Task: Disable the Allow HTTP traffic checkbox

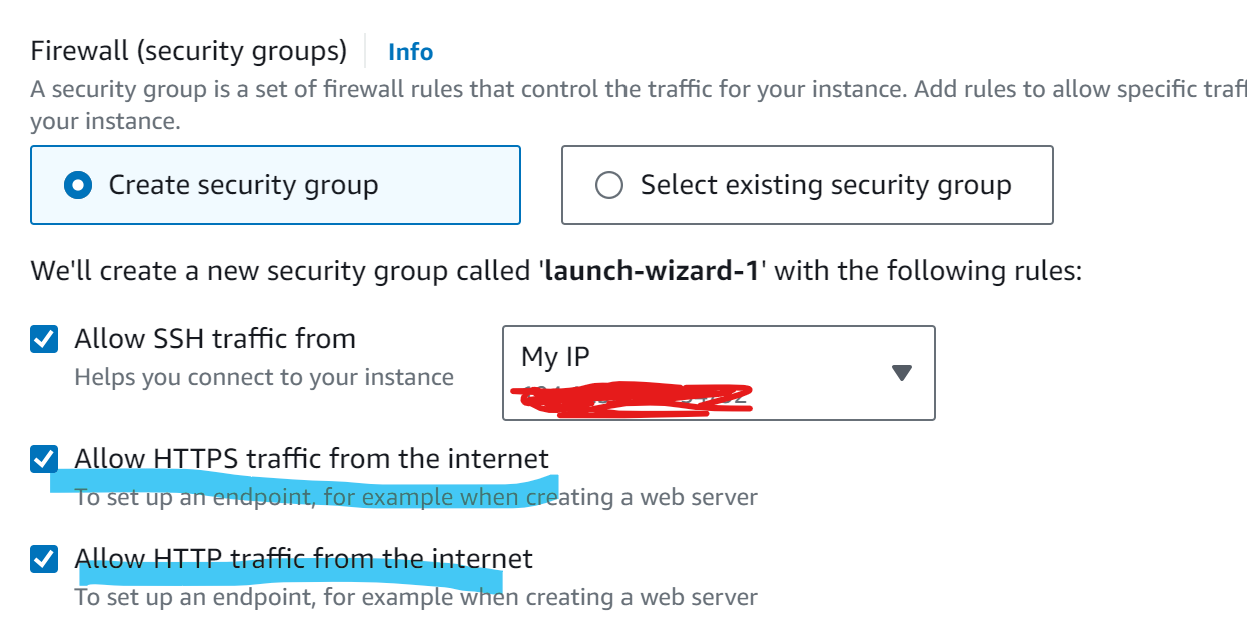Action: click(44, 558)
